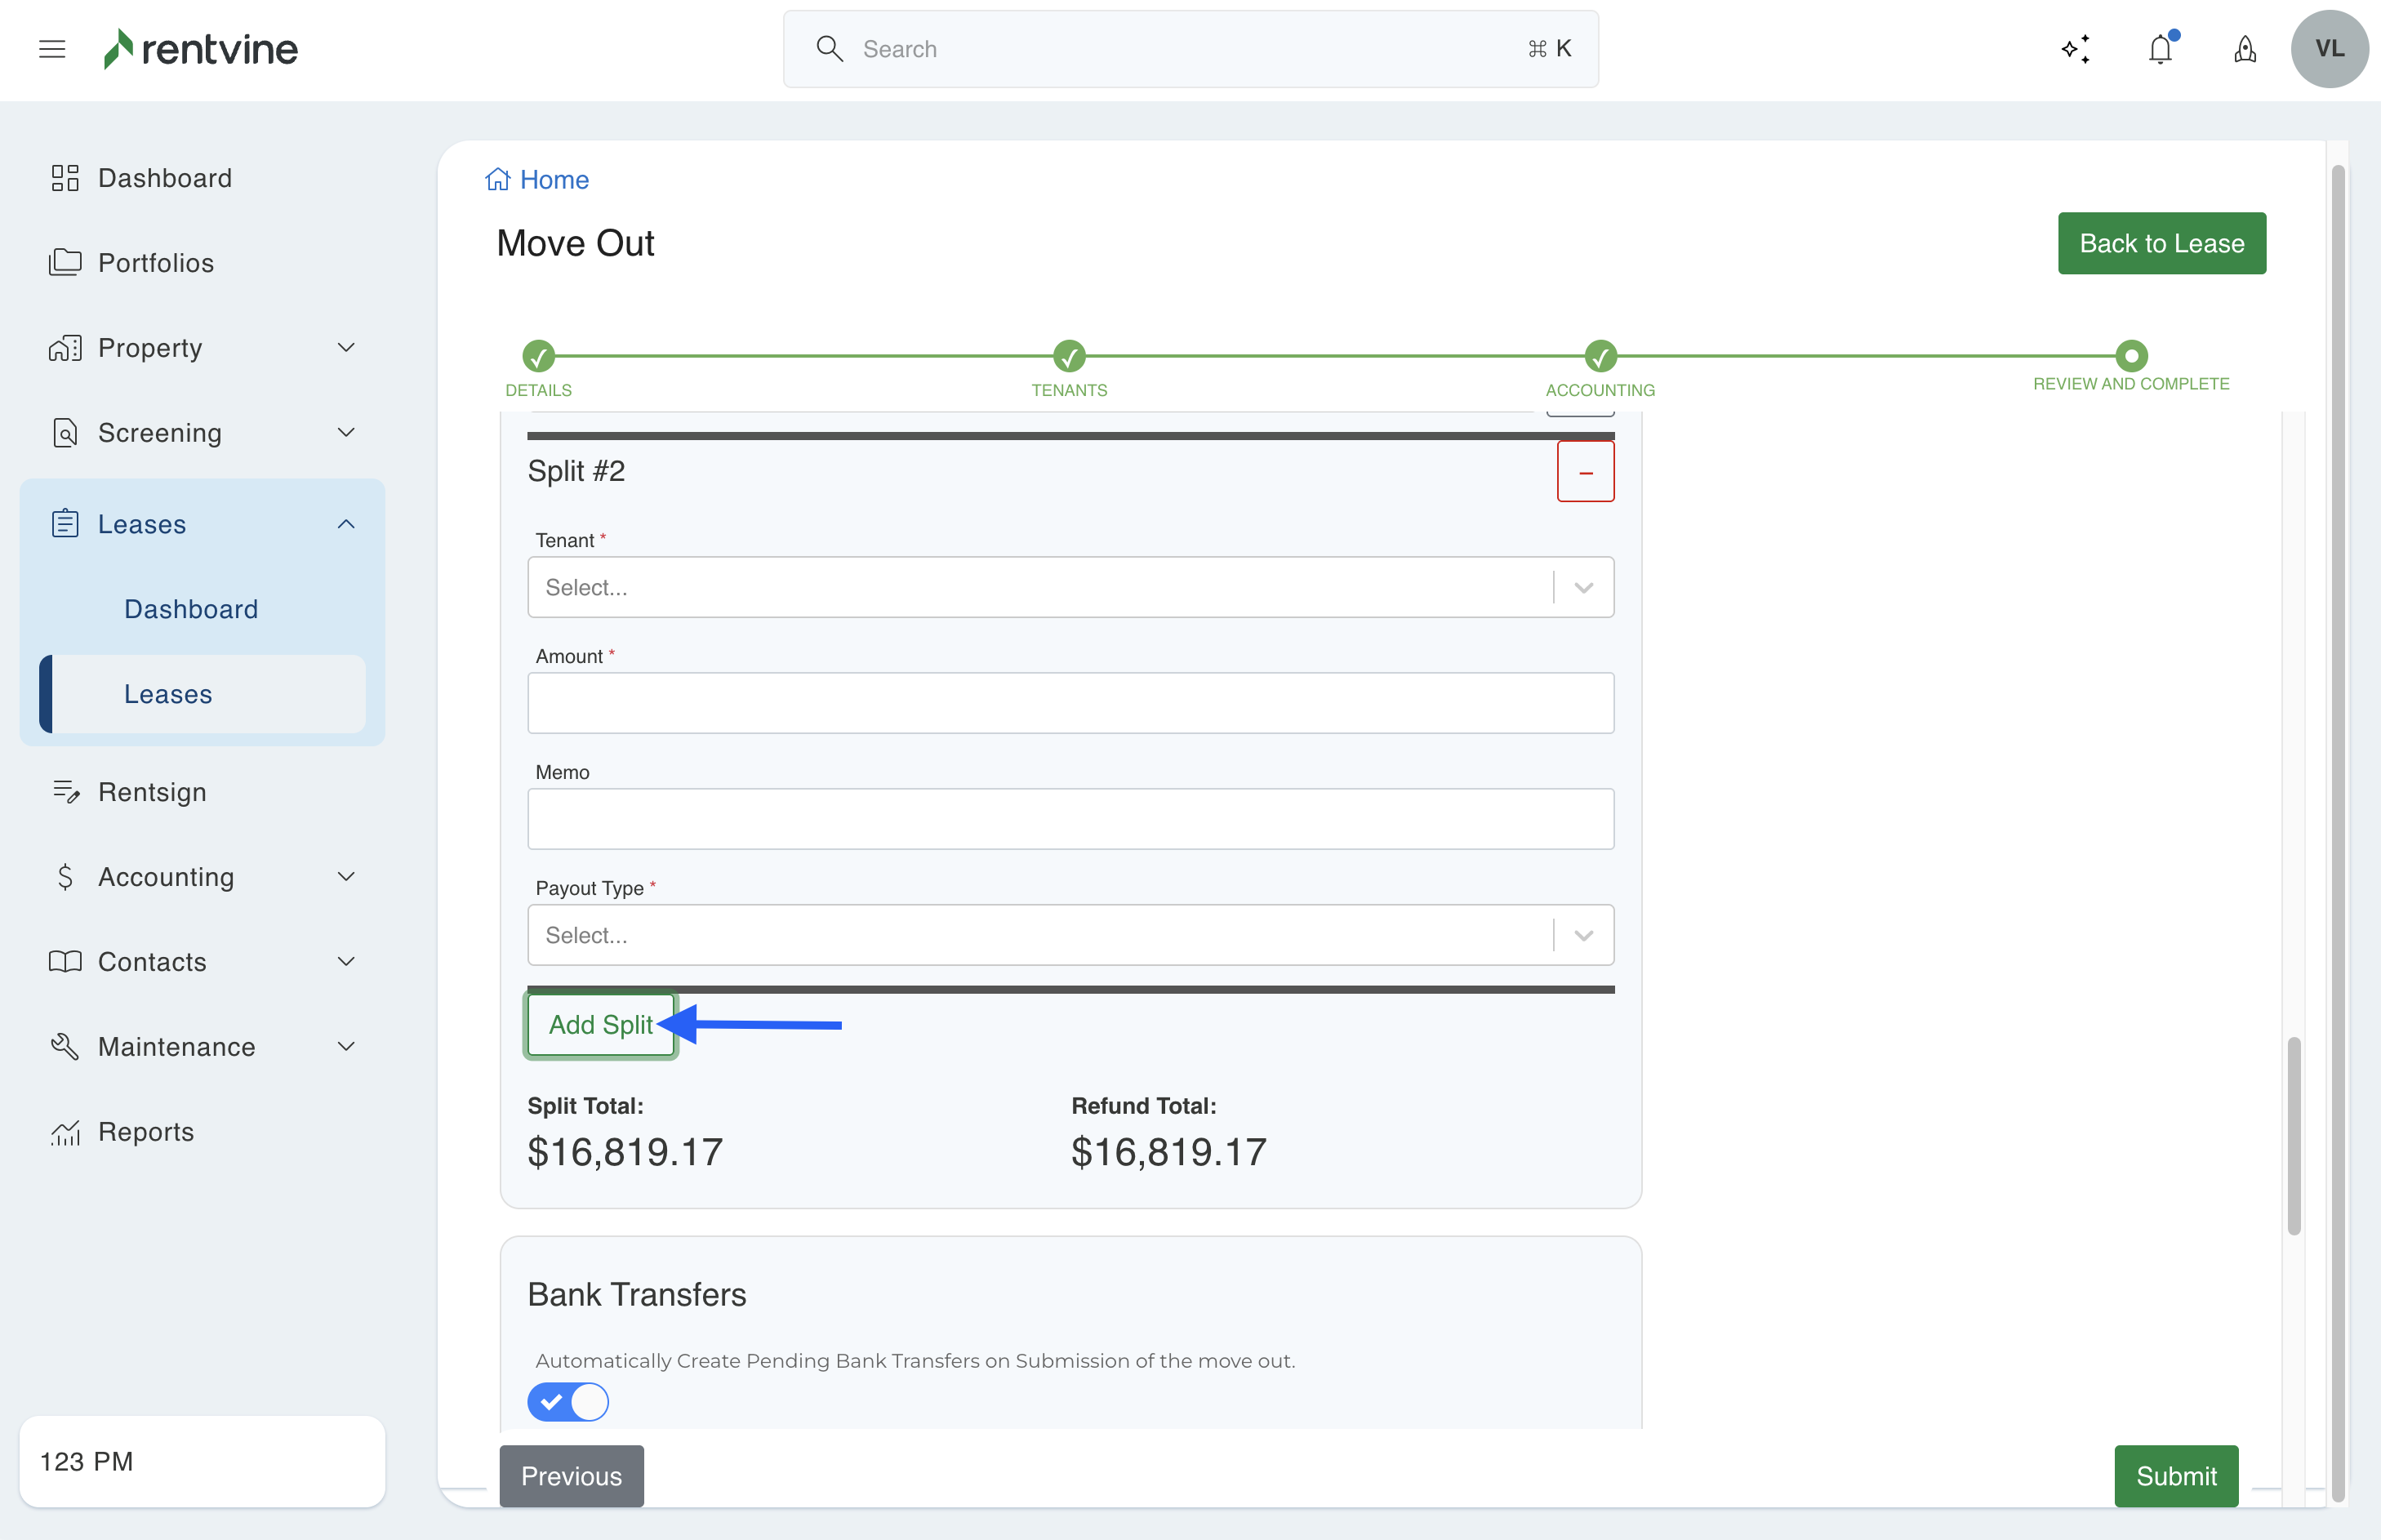This screenshot has width=2381, height=1540.
Task: Expand the Property sidebar menu
Action: coord(202,348)
